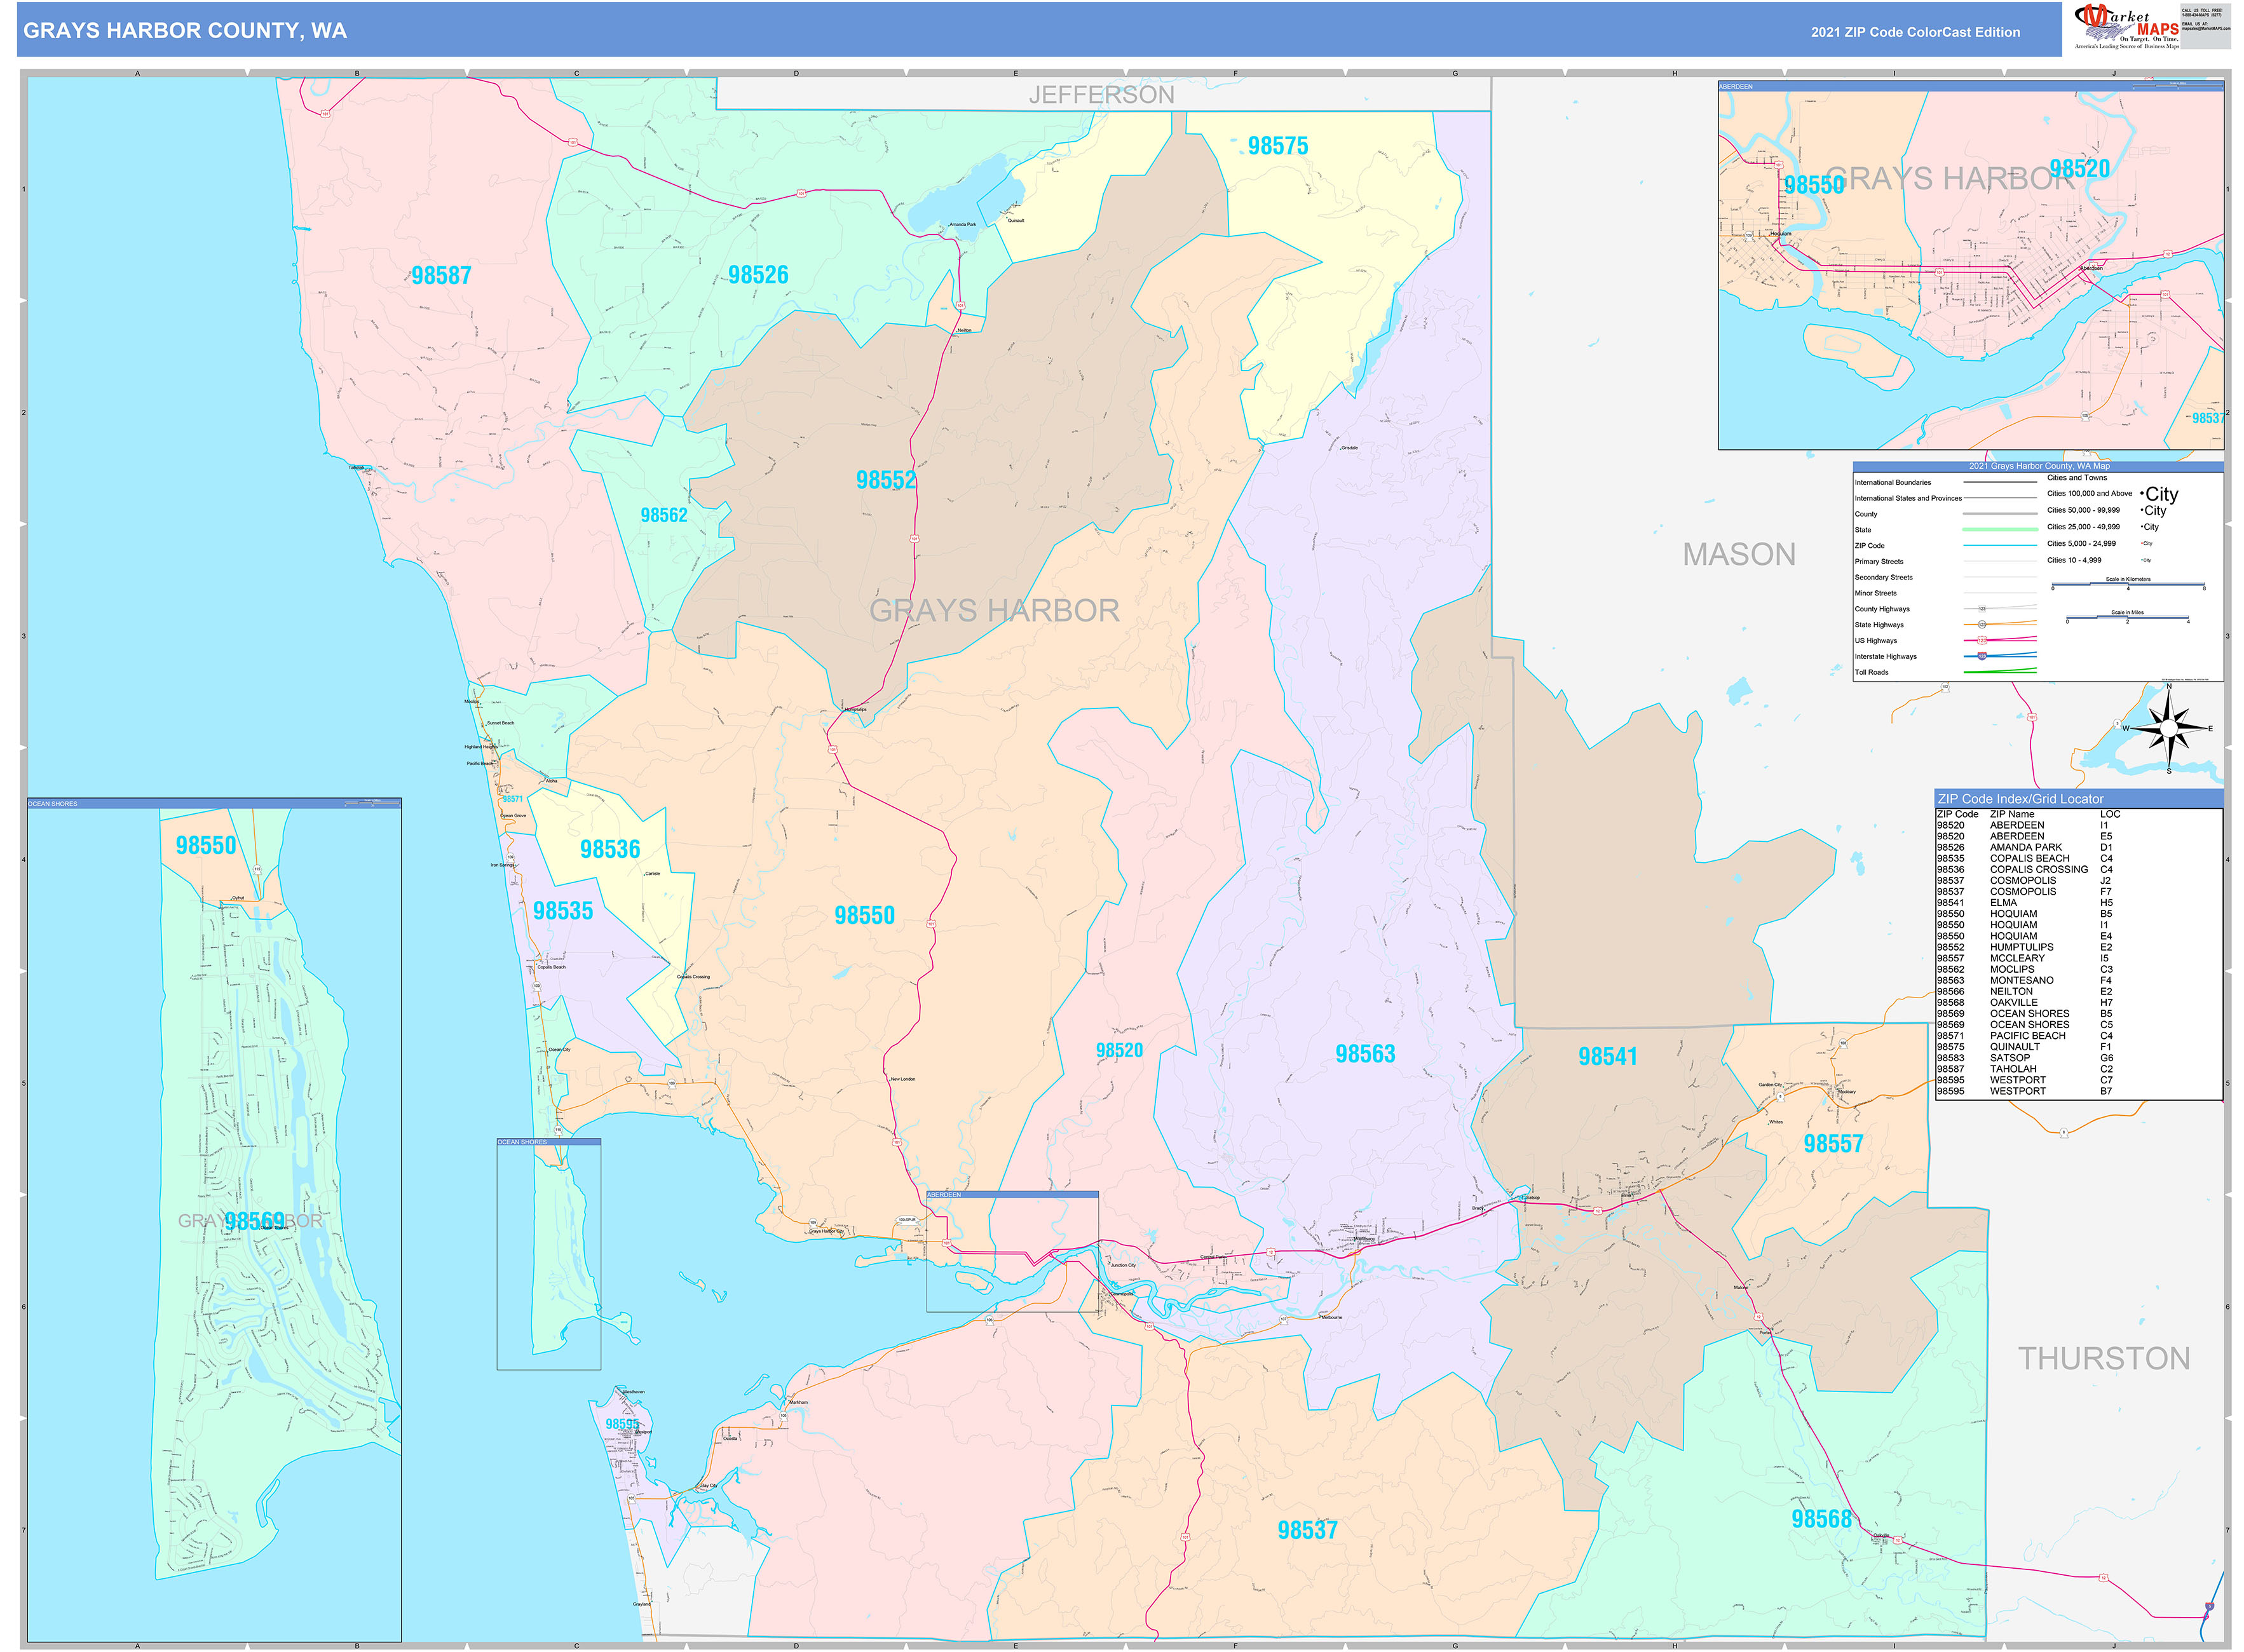Click the 'County Highways' legend entry
The image size is (2244, 1652).
click(x=1882, y=609)
